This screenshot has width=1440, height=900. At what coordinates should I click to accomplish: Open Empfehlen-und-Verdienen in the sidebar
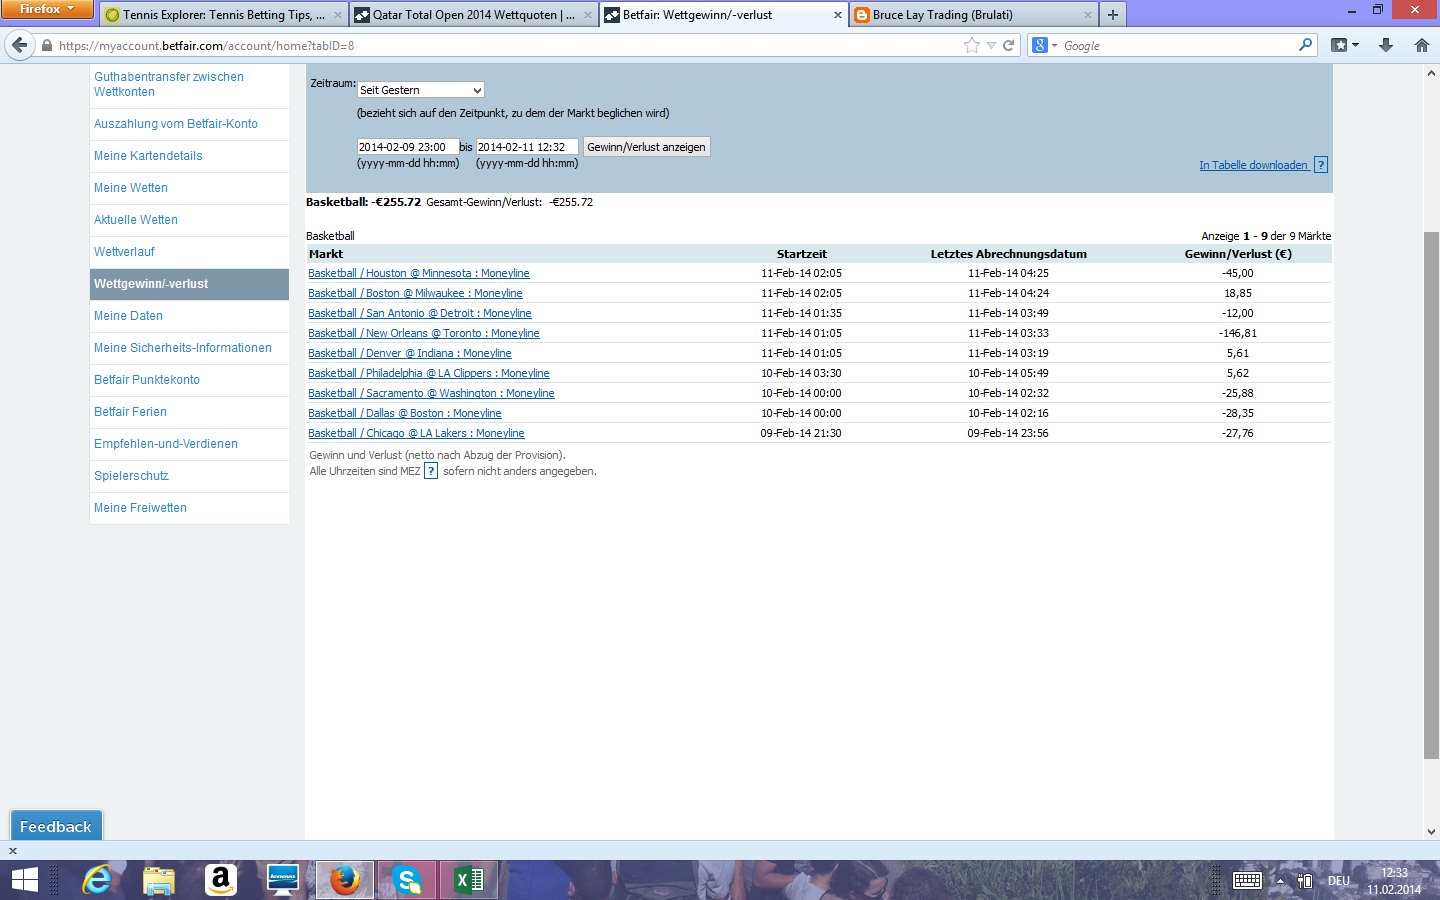(x=166, y=444)
